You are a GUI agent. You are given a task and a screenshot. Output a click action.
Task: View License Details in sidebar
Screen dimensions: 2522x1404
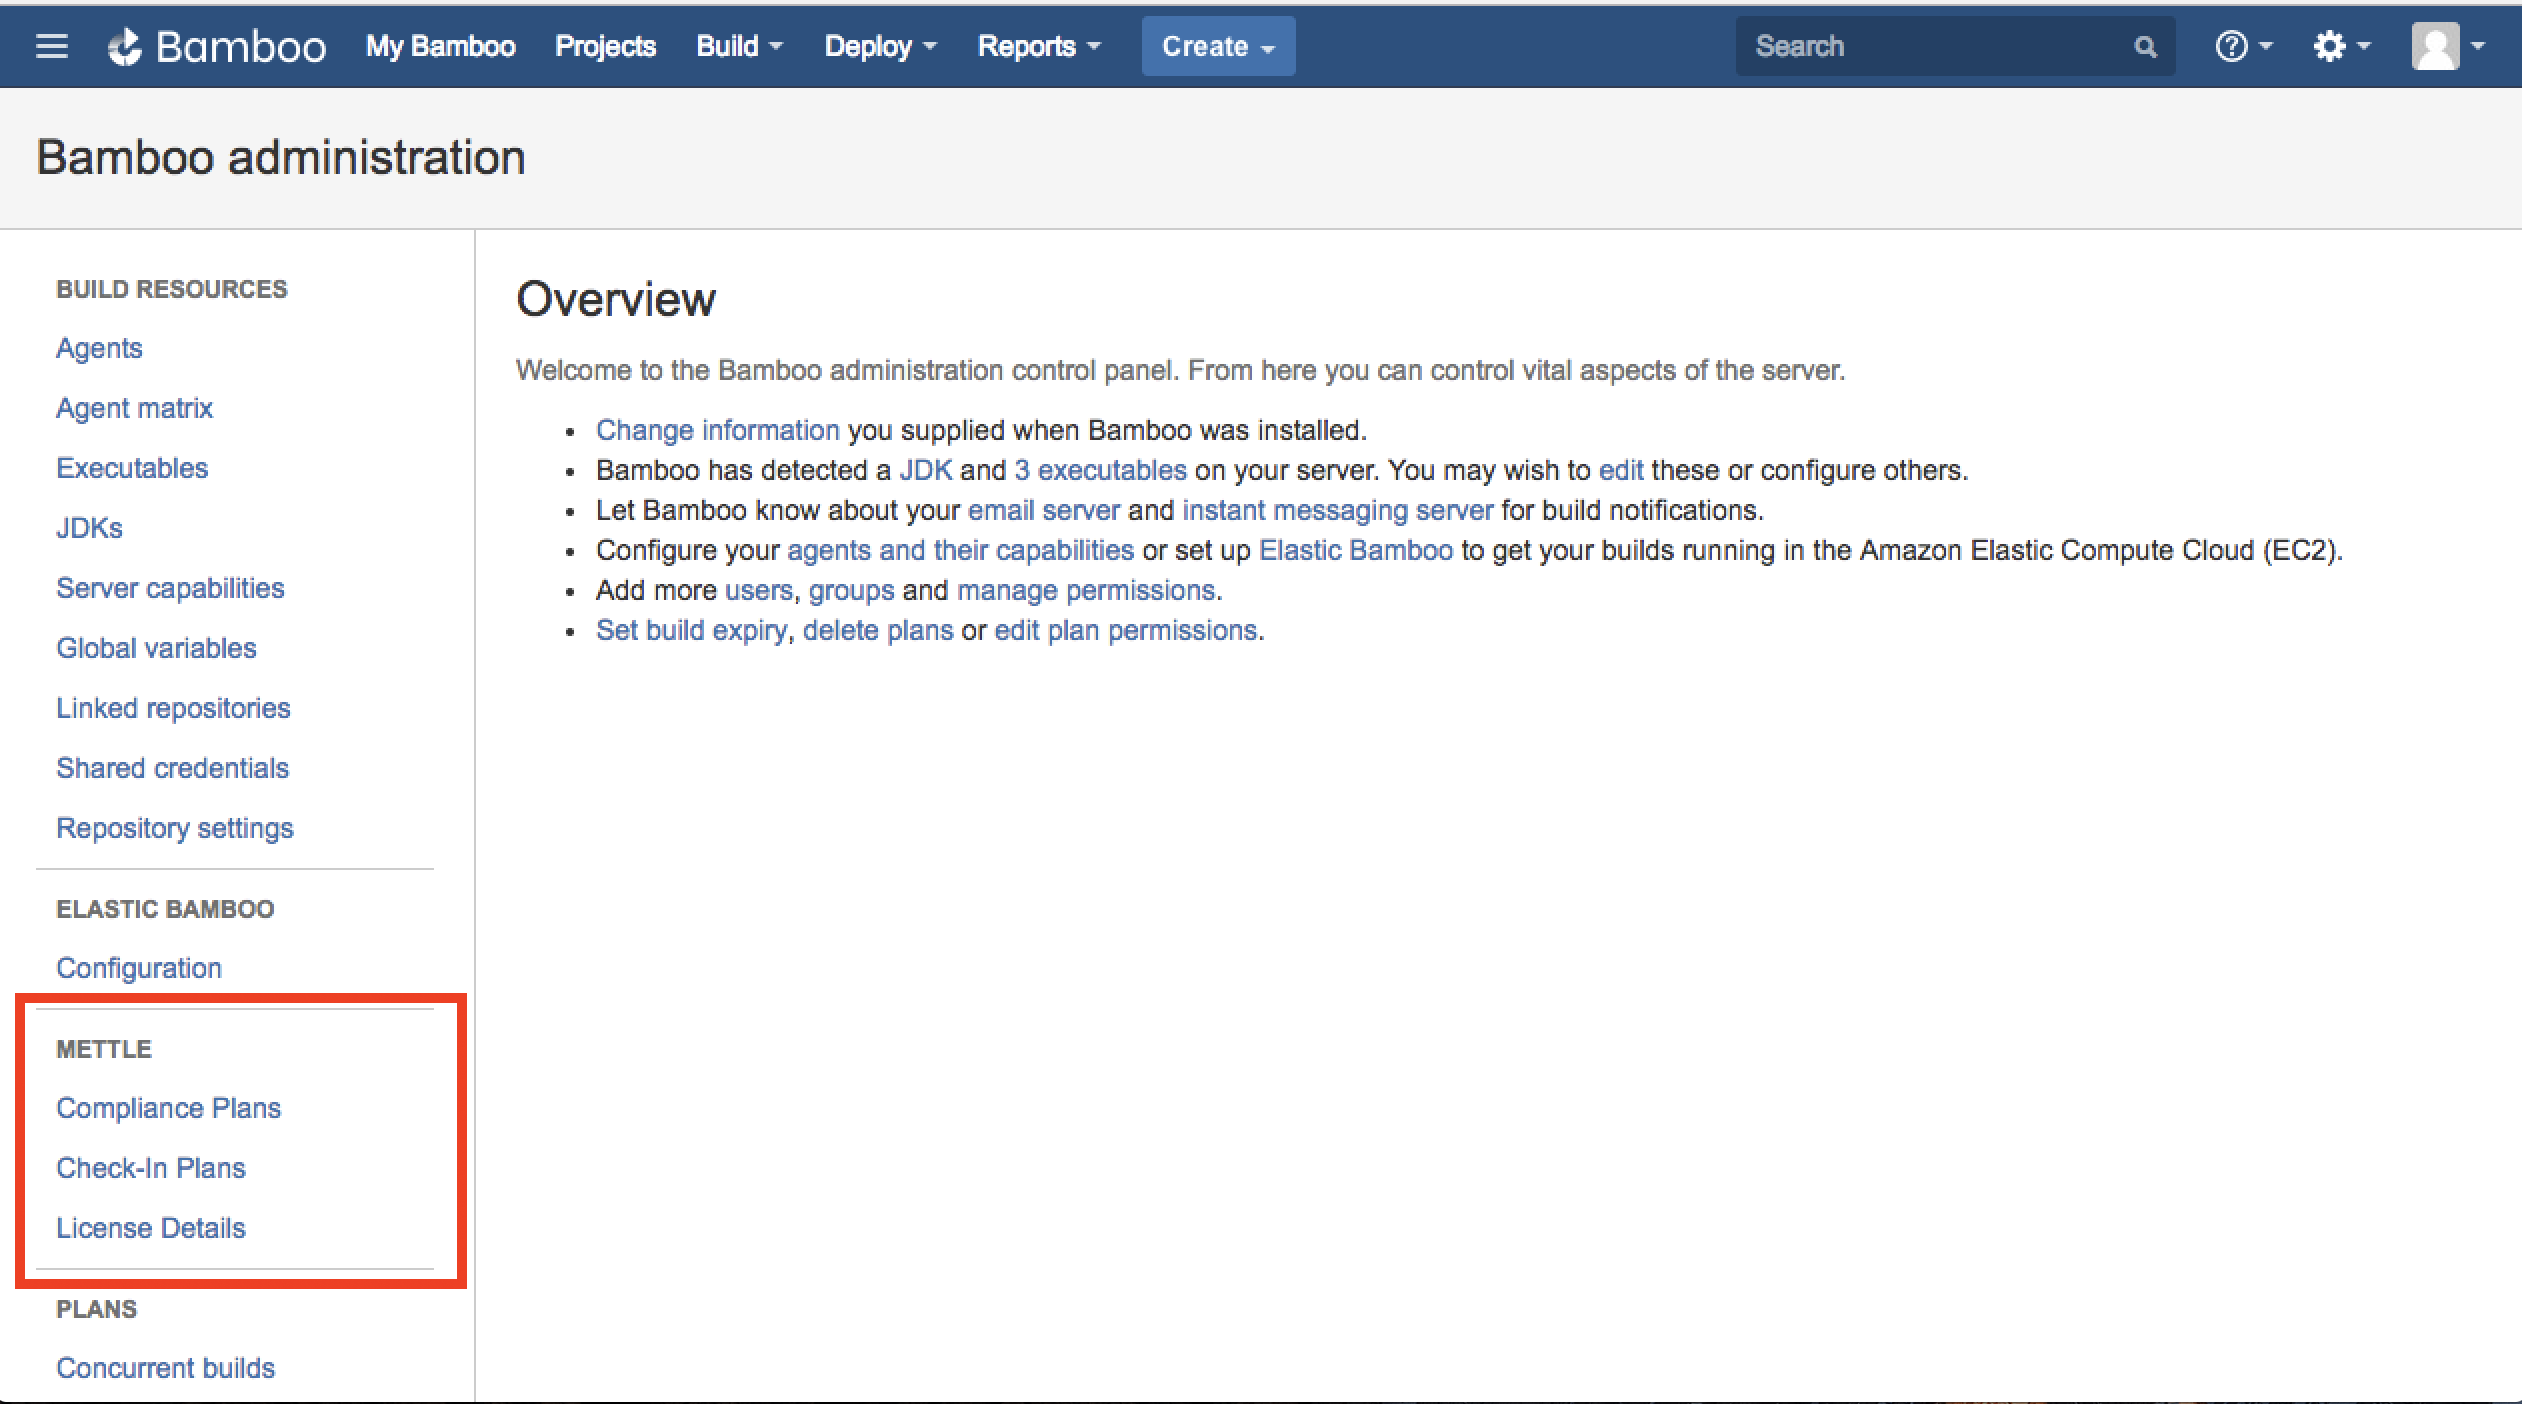click(x=150, y=1228)
